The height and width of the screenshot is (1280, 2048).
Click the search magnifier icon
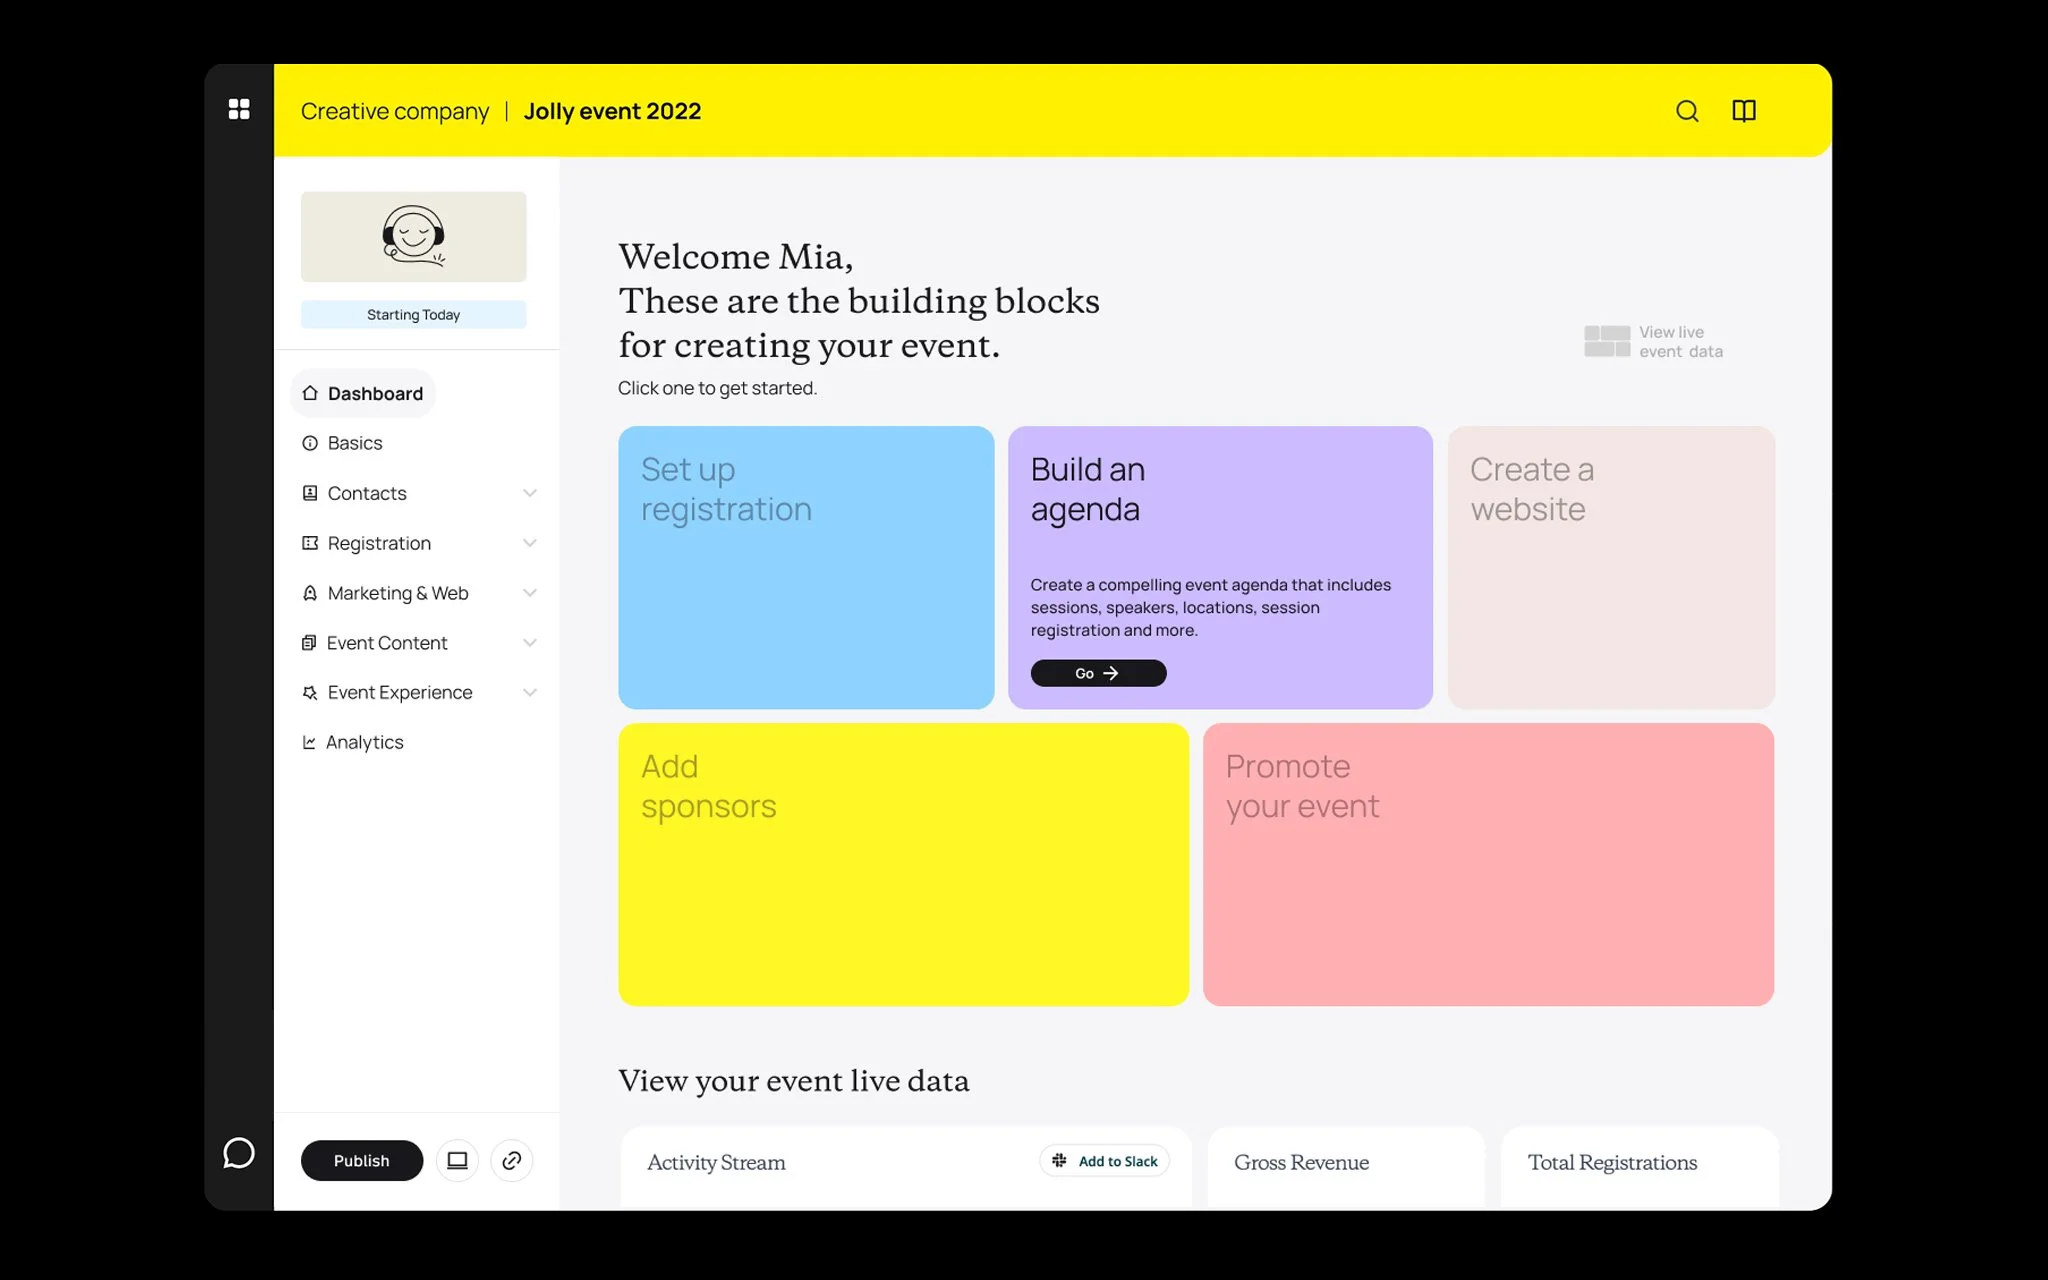click(1687, 111)
